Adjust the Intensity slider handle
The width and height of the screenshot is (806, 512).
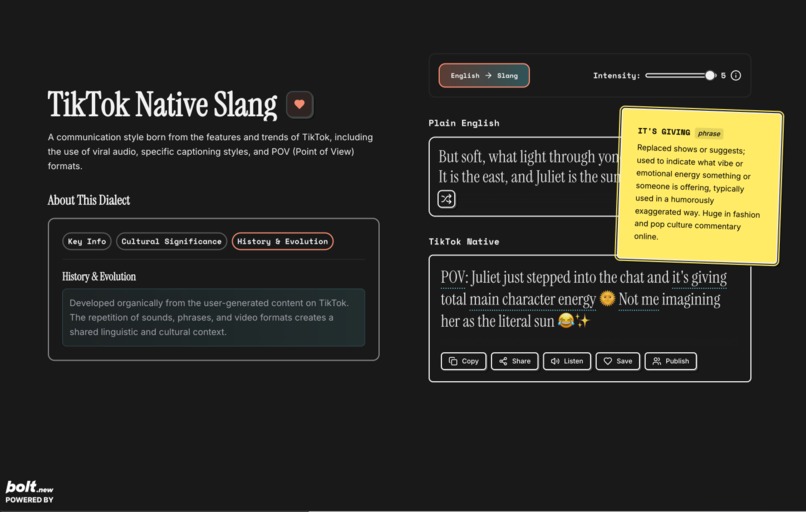tap(710, 76)
